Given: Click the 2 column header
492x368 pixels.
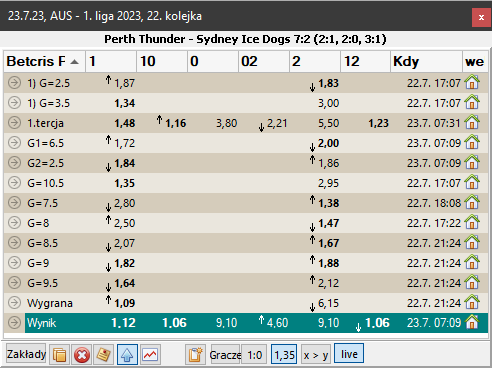Looking at the screenshot, I should click(315, 61).
